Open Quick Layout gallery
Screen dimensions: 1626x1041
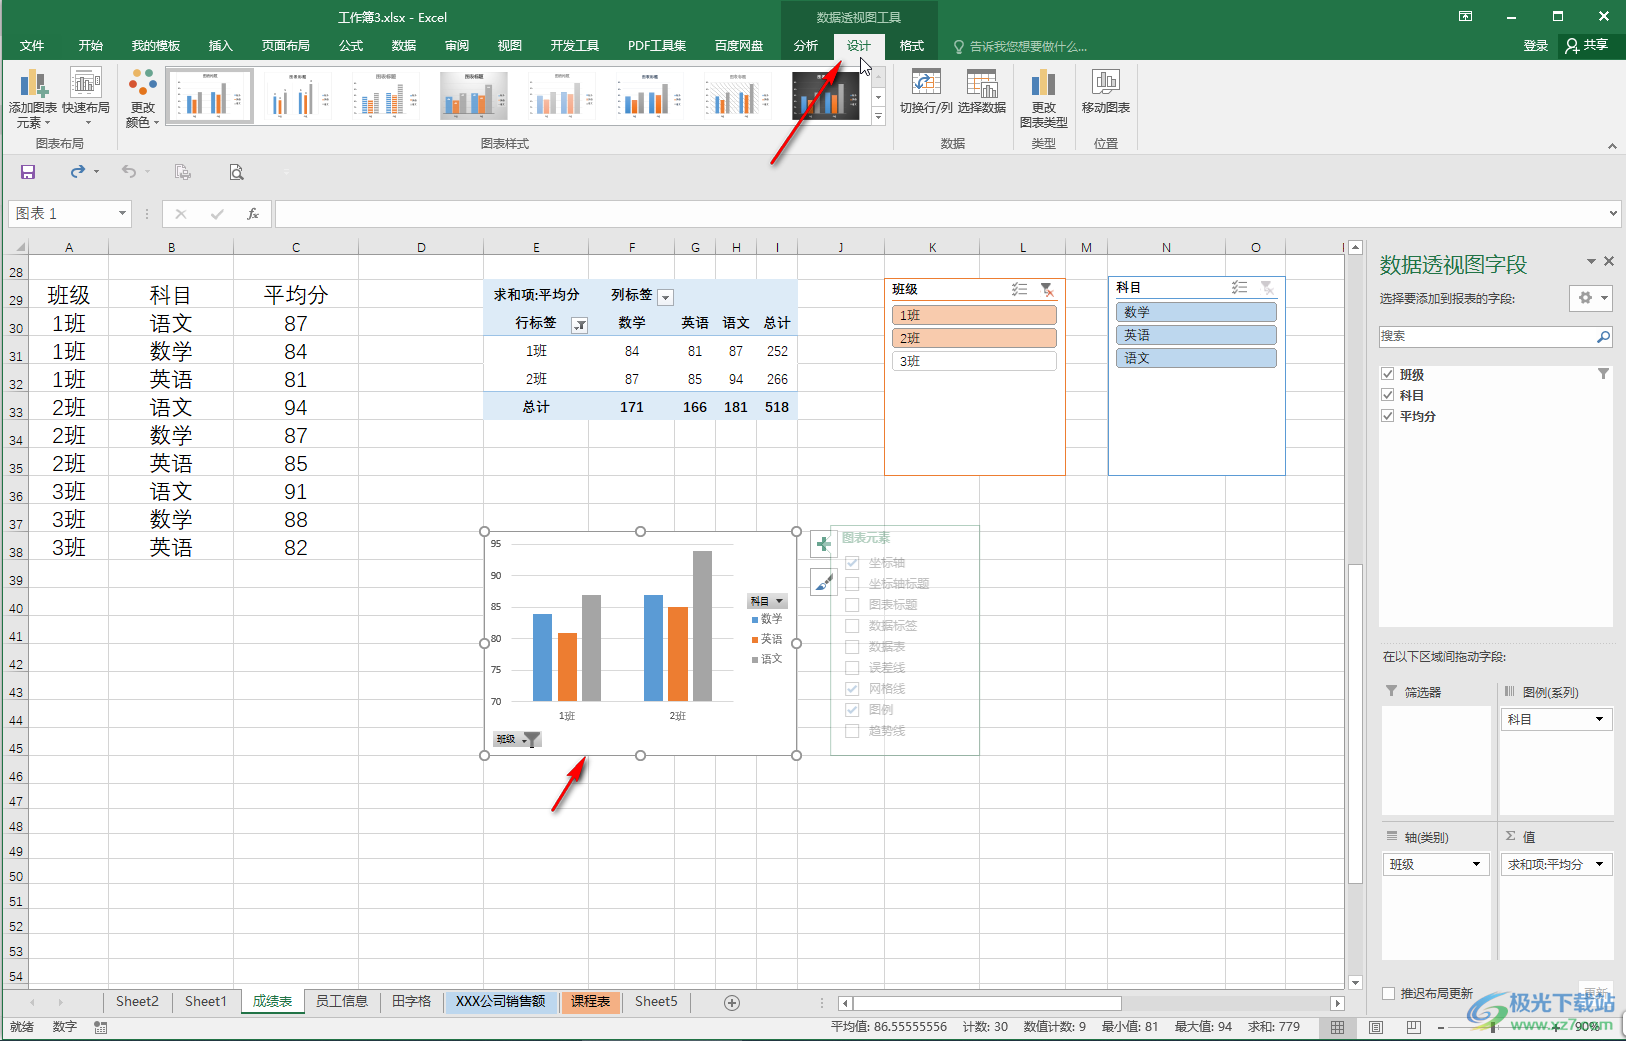coord(86,98)
